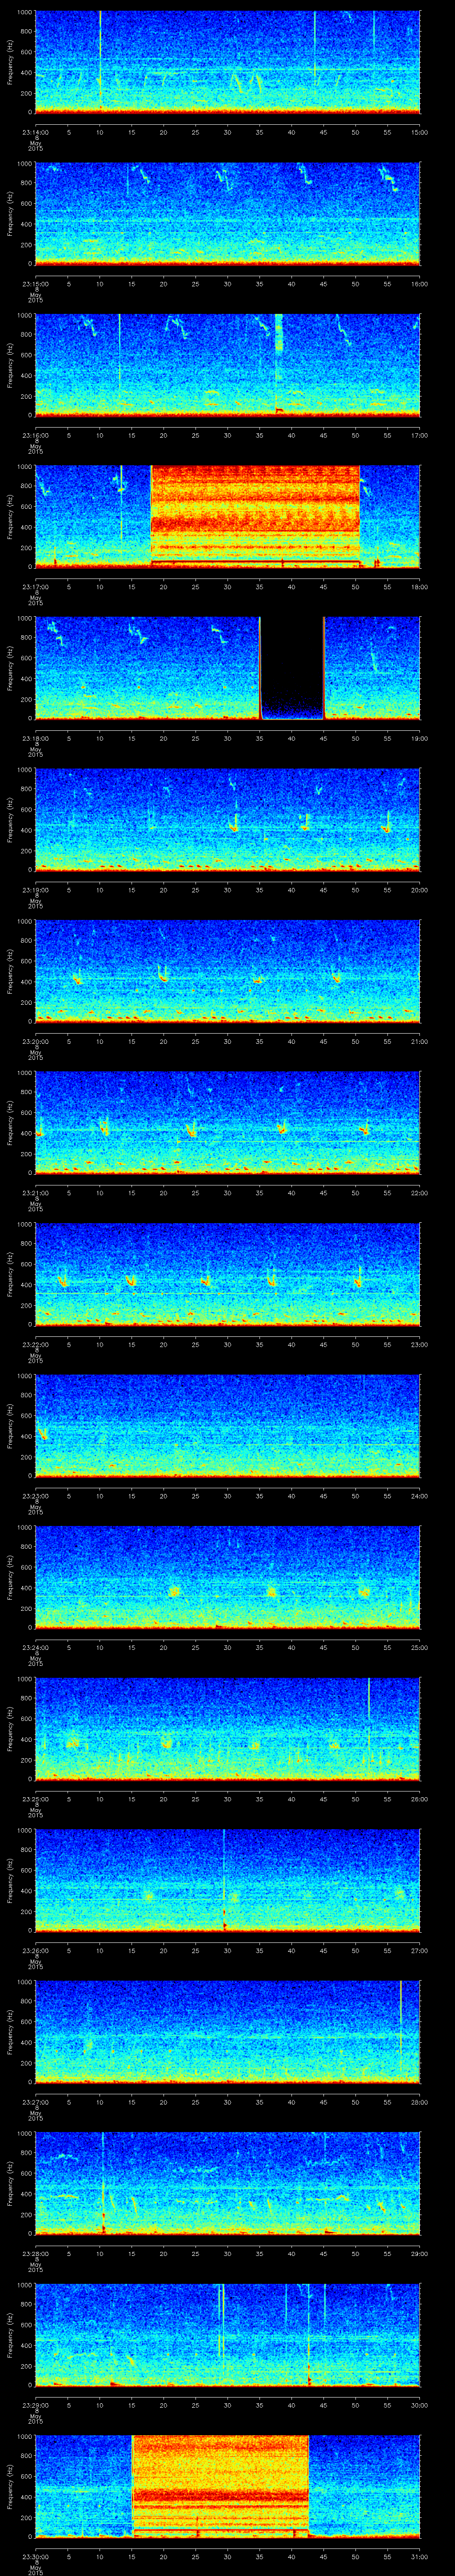Click the 23:27:00 axis timestamp
The height and width of the screenshot is (2576, 455).
pyautogui.click(x=35, y=2101)
